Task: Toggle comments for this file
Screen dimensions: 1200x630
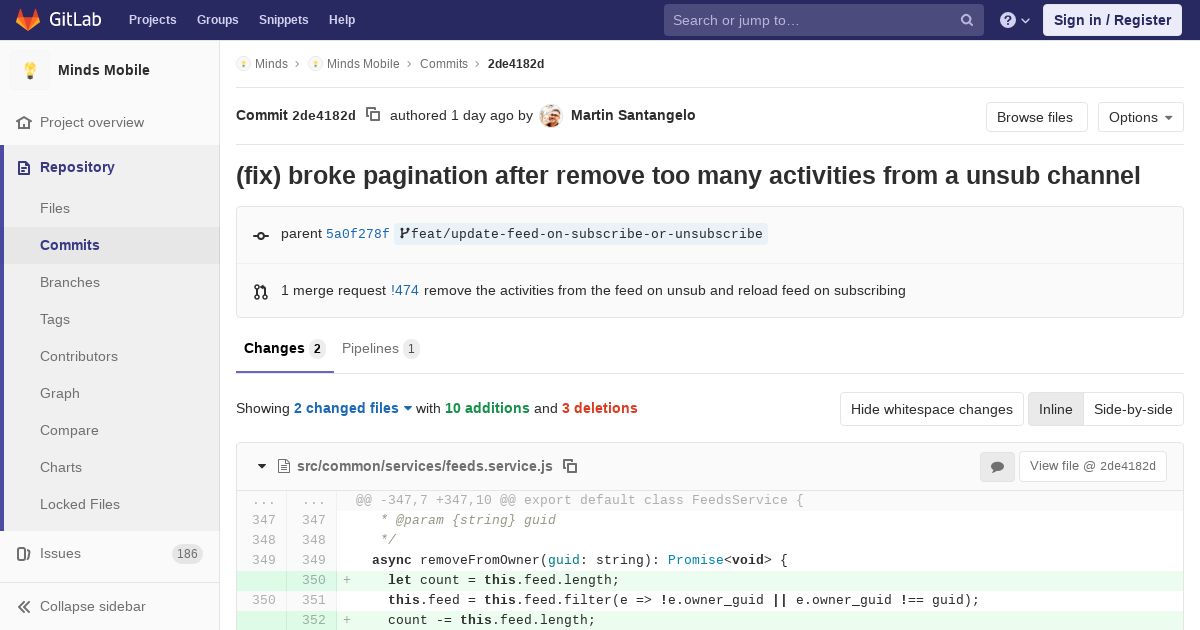Action: [x=997, y=466]
